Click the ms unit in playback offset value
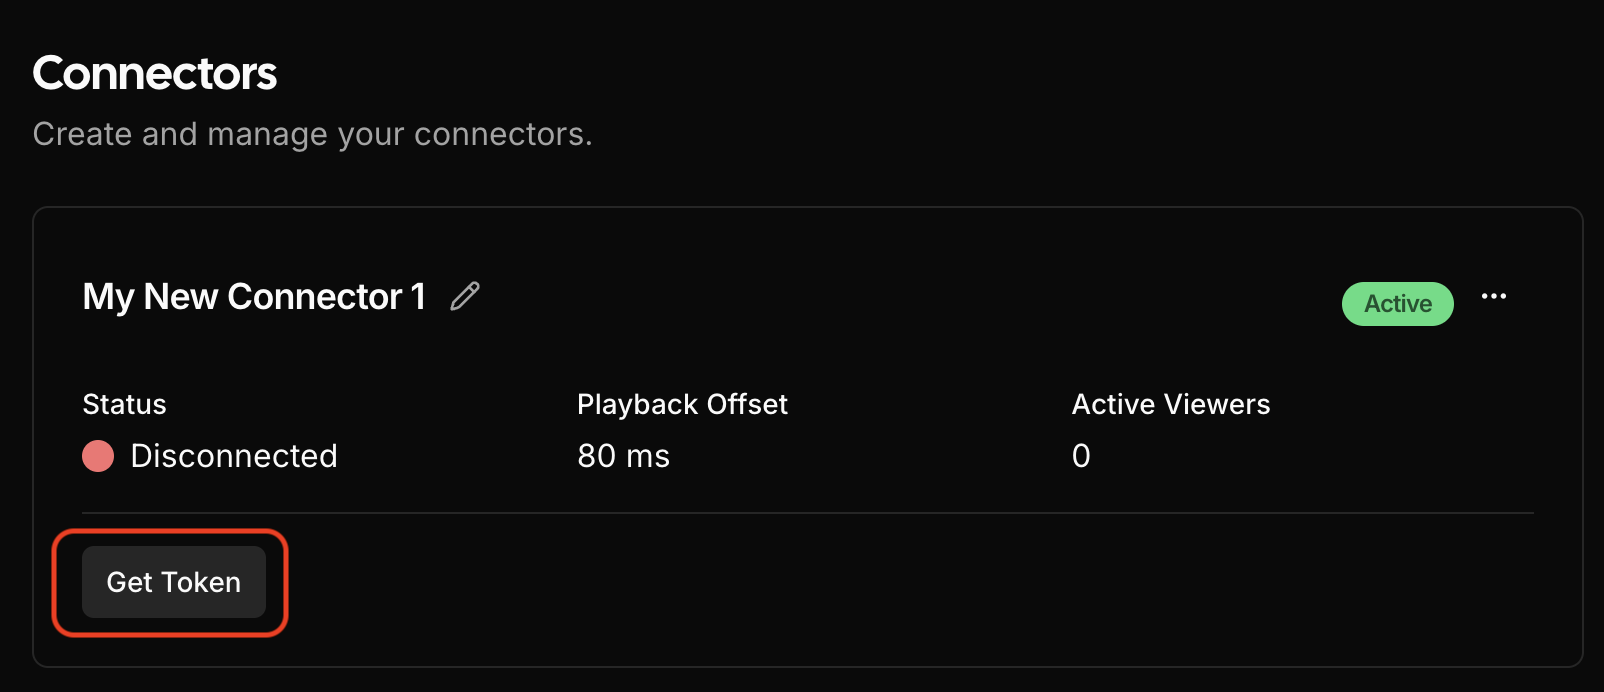 point(647,456)
